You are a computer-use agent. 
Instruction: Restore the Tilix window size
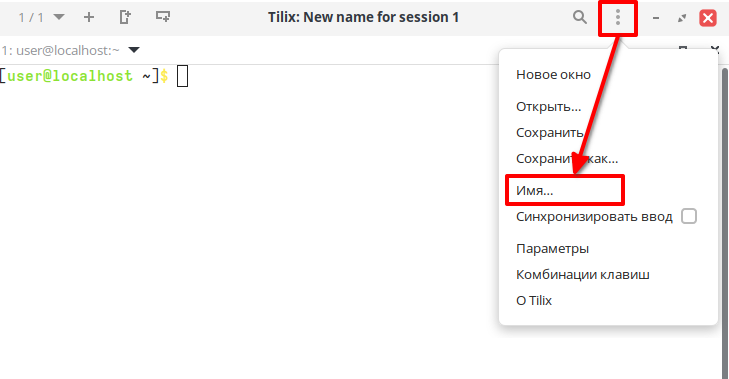[x=682, y=18]
